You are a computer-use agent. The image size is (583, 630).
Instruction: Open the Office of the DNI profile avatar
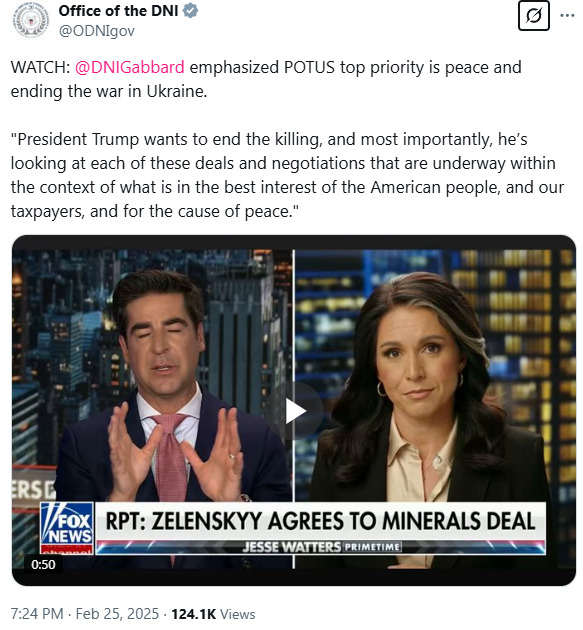pos(31,20)
